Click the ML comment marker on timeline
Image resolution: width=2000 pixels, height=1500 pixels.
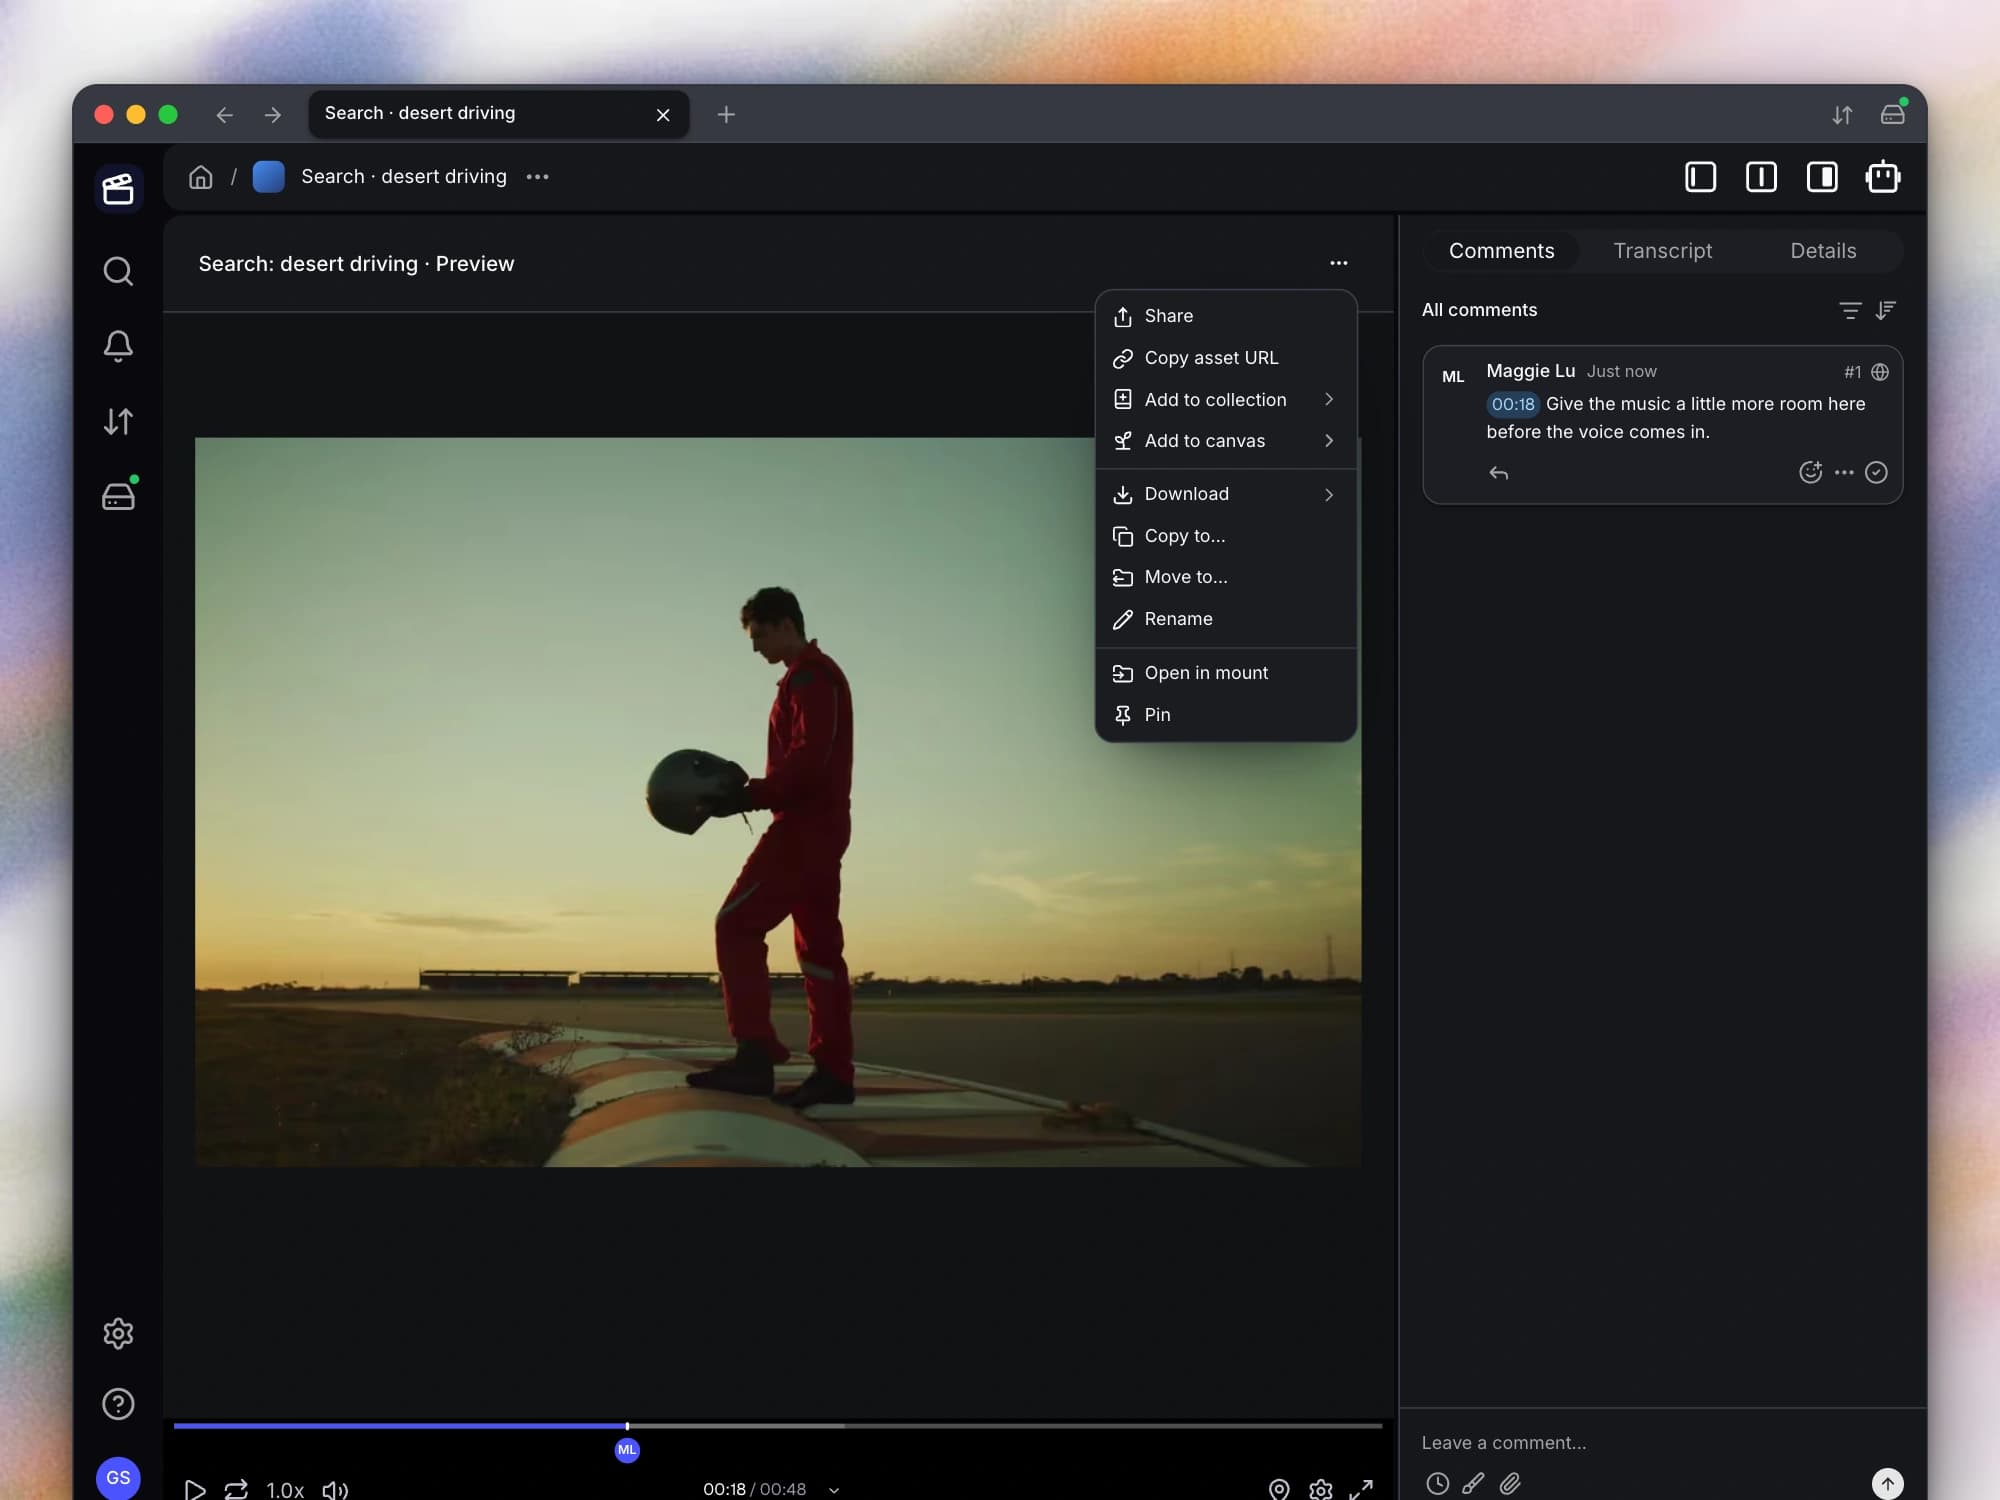[x=627, y=1450]
